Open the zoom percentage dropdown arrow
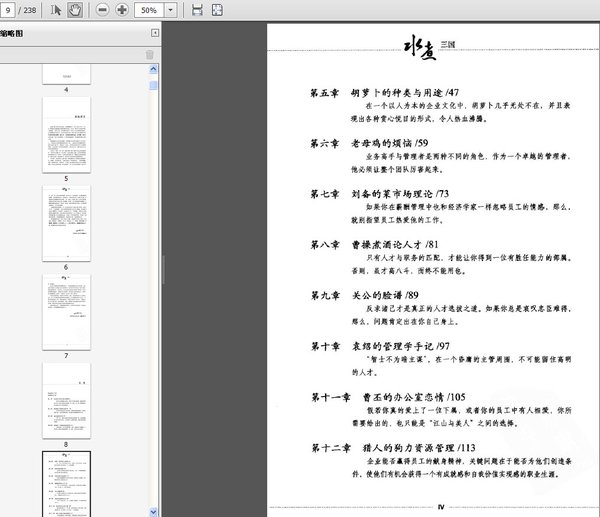Screen dimensions: 600x517 171,10
